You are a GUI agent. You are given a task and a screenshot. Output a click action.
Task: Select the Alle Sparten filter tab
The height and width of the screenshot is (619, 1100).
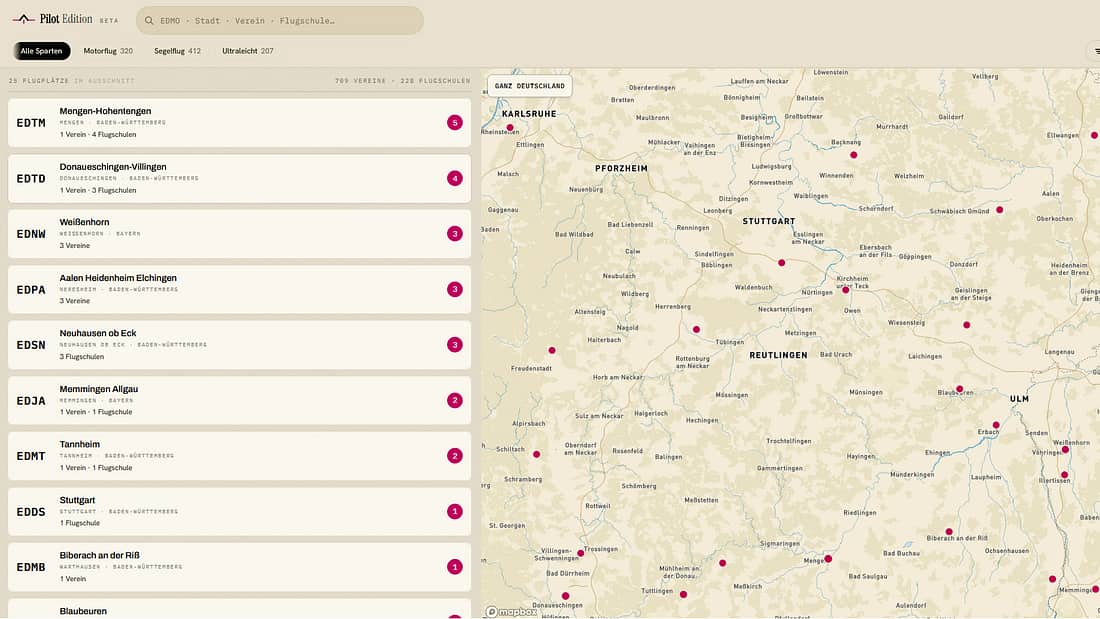(41, 51)
